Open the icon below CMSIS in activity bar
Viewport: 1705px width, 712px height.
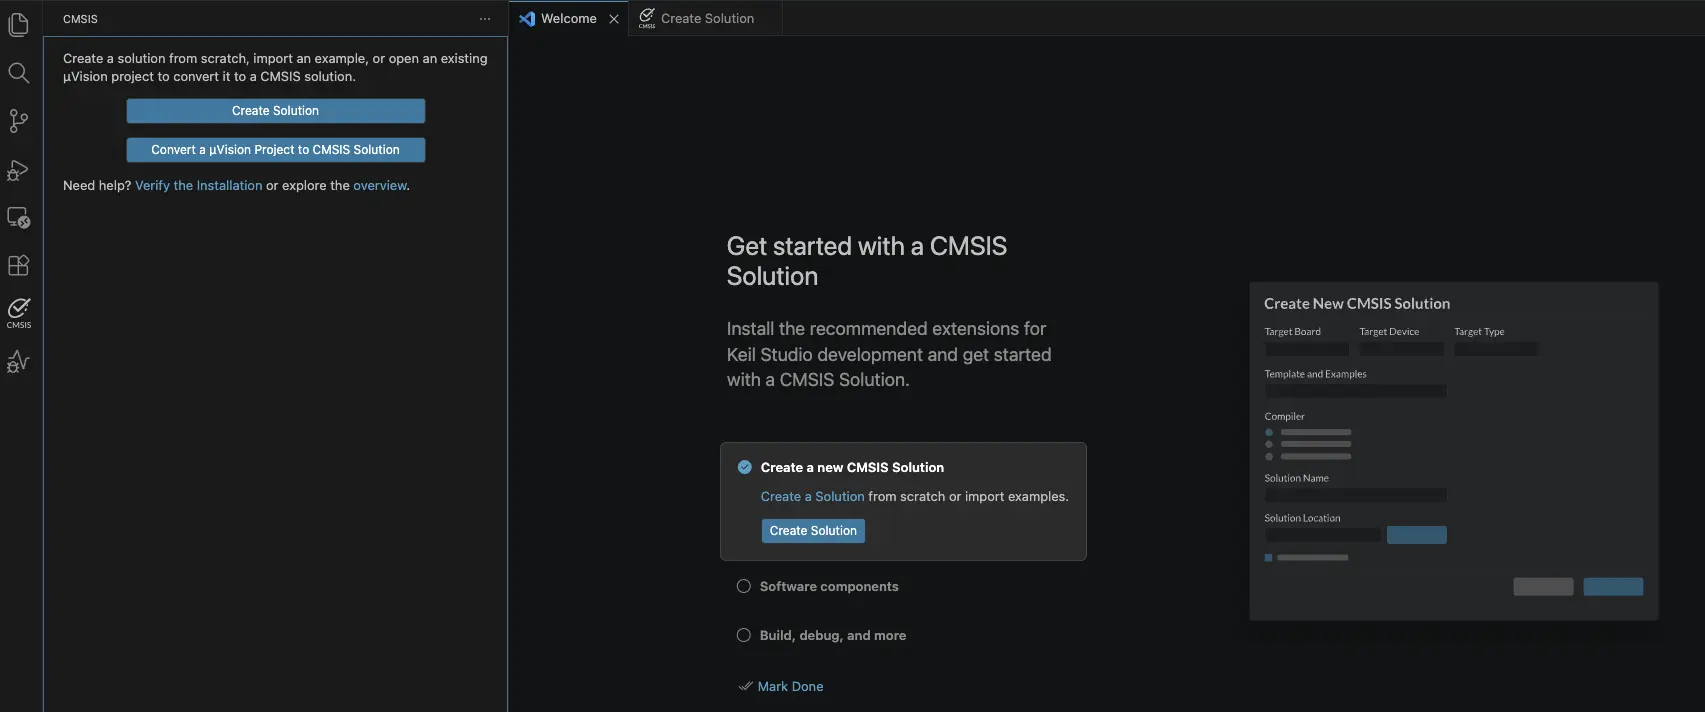[18, 362]
